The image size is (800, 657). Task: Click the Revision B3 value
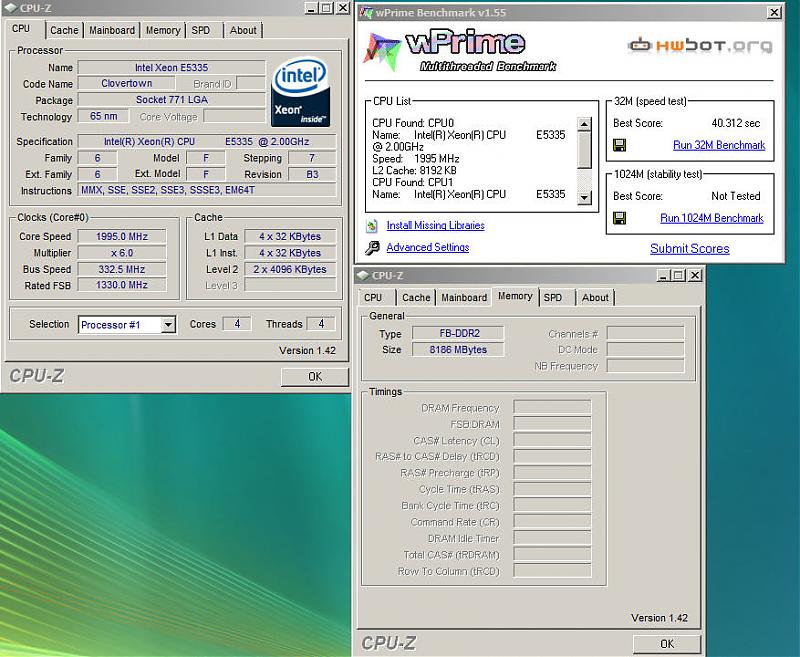pos(312,174)
